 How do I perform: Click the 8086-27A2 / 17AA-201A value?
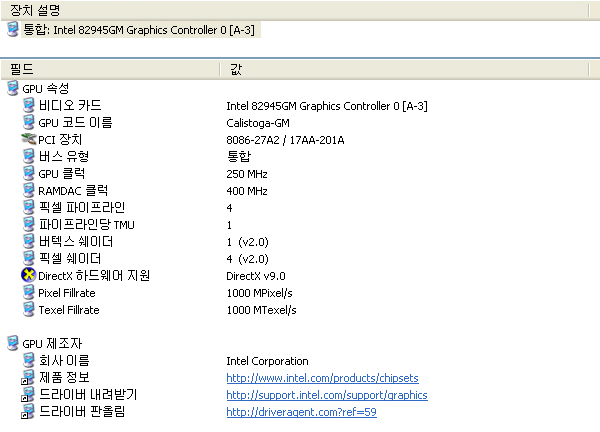pos(285,140)
